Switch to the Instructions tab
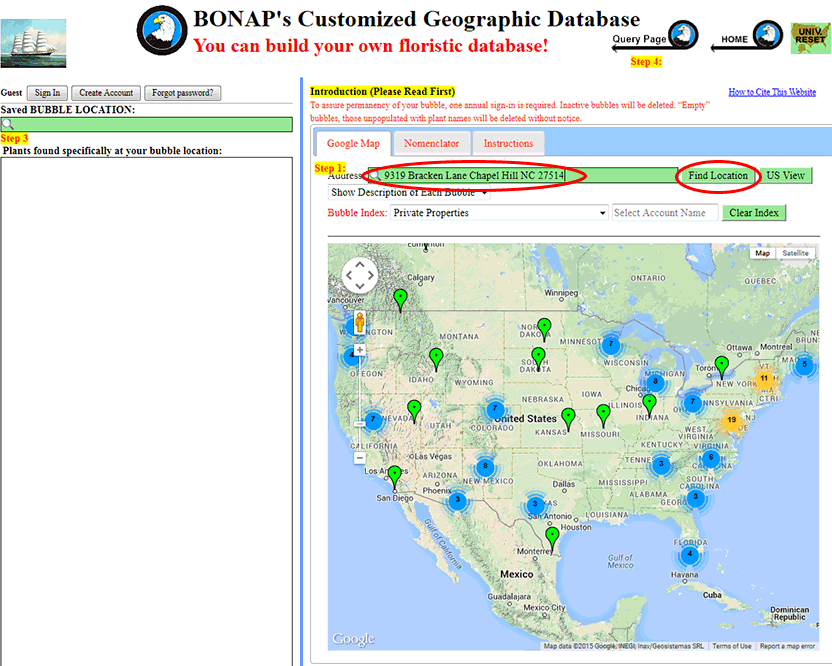The height and width of the screenshot is (666, 832). click(508, 143)
